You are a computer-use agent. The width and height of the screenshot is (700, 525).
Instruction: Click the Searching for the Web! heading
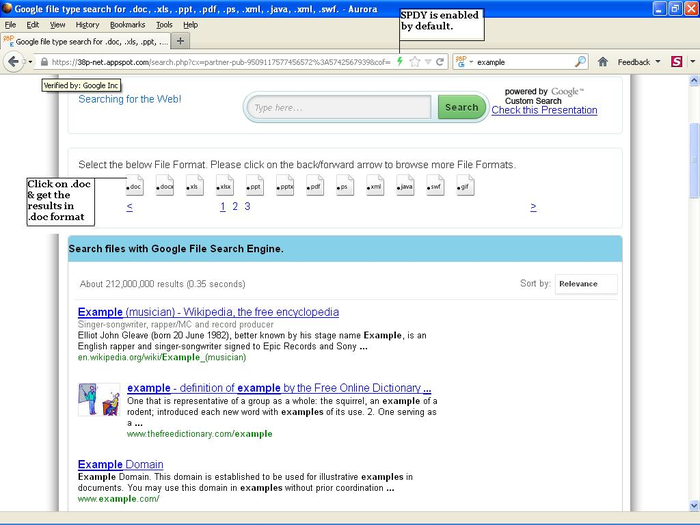point(130,99)
